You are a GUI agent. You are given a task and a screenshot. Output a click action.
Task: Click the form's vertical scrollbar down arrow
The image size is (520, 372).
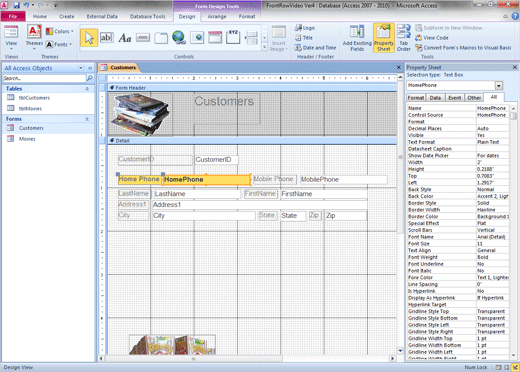[x=400, y=351]
